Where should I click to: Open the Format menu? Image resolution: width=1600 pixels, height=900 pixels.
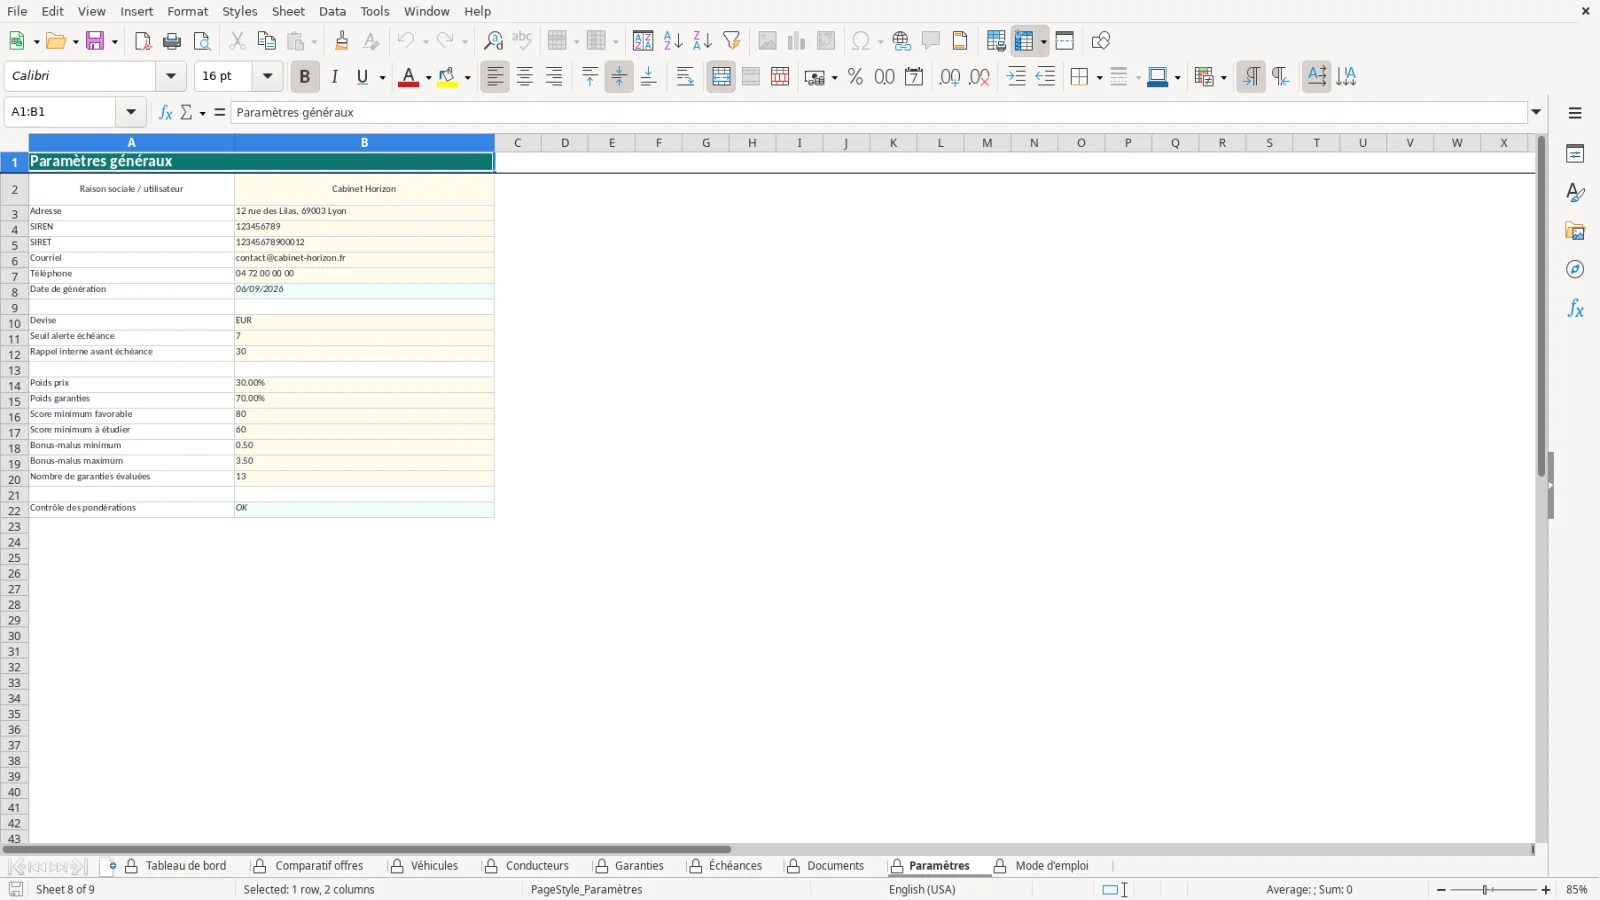[187, 11]
